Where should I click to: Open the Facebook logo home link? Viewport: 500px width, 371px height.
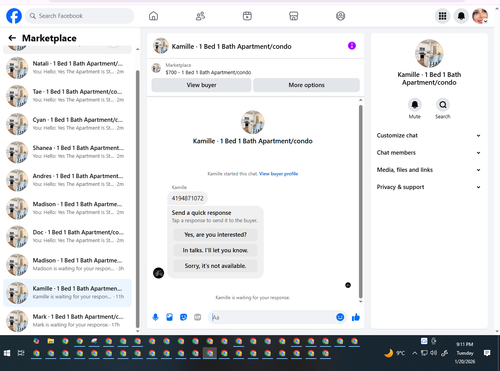[14, 16]
